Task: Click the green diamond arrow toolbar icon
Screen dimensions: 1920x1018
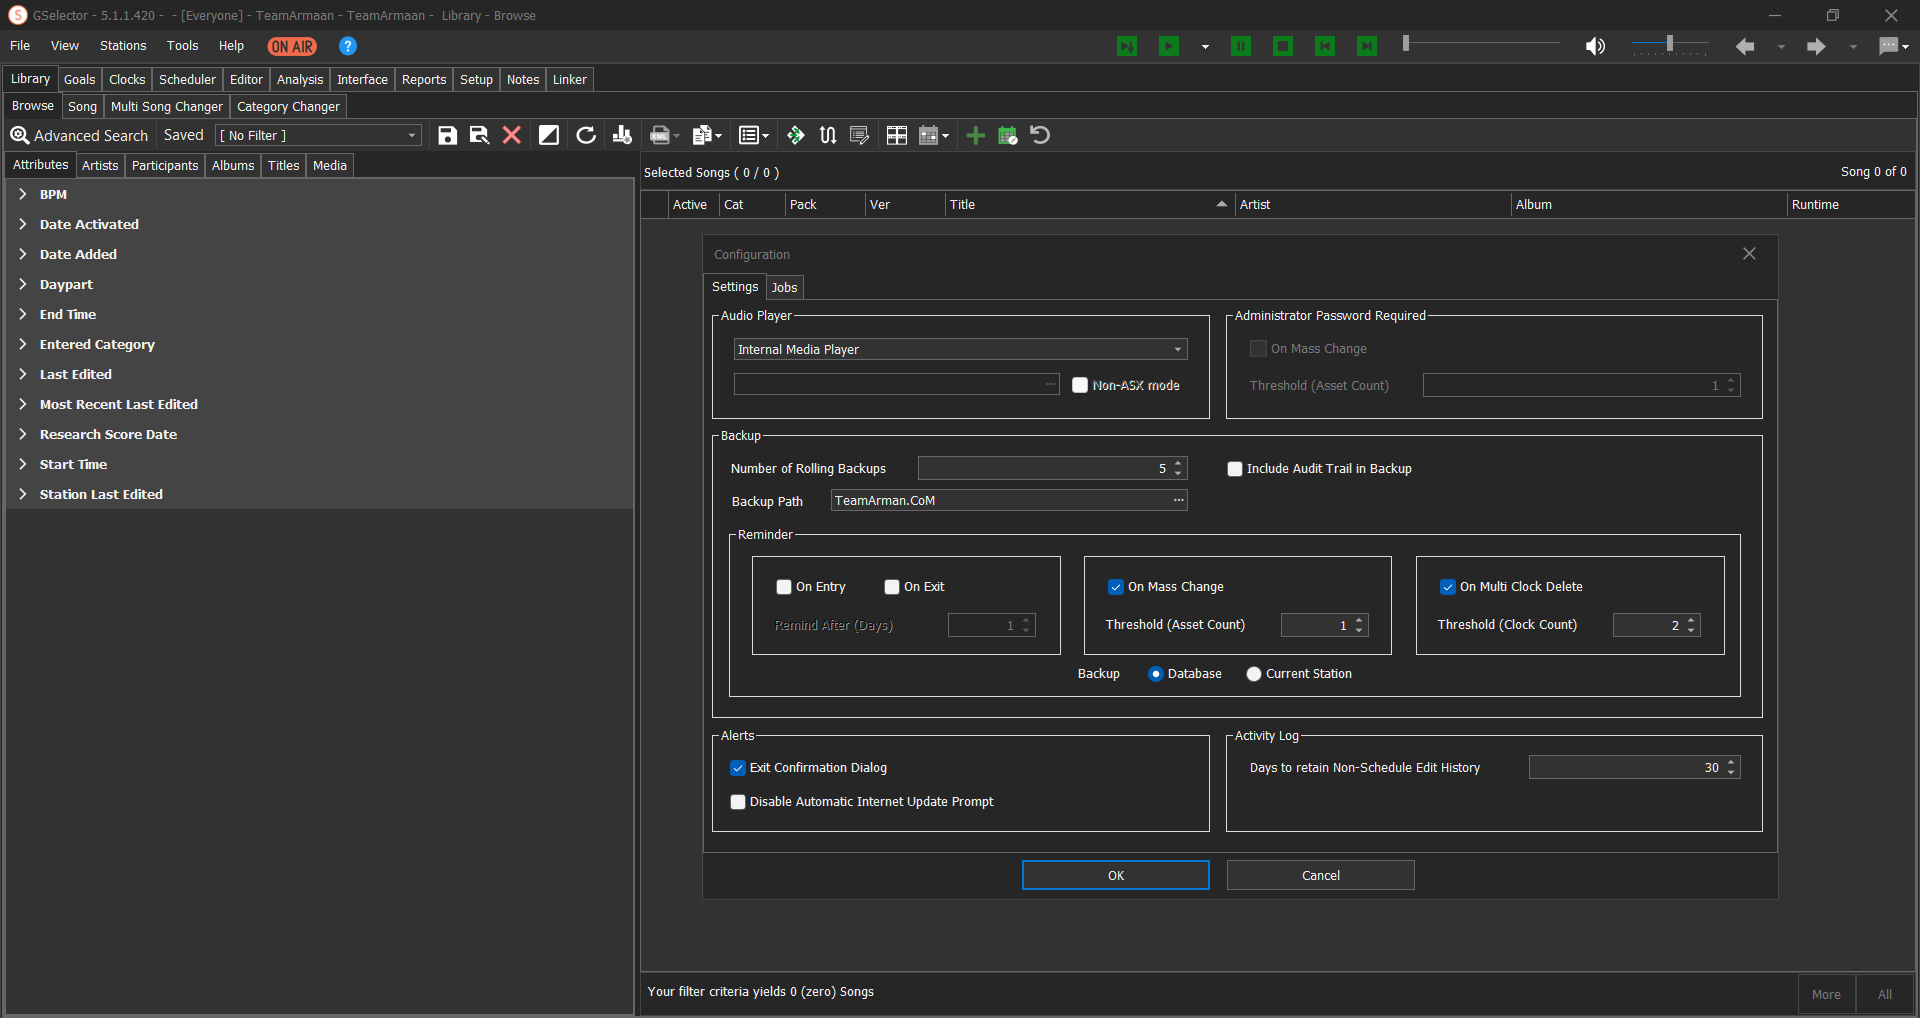Action: [x=796, y=135]
